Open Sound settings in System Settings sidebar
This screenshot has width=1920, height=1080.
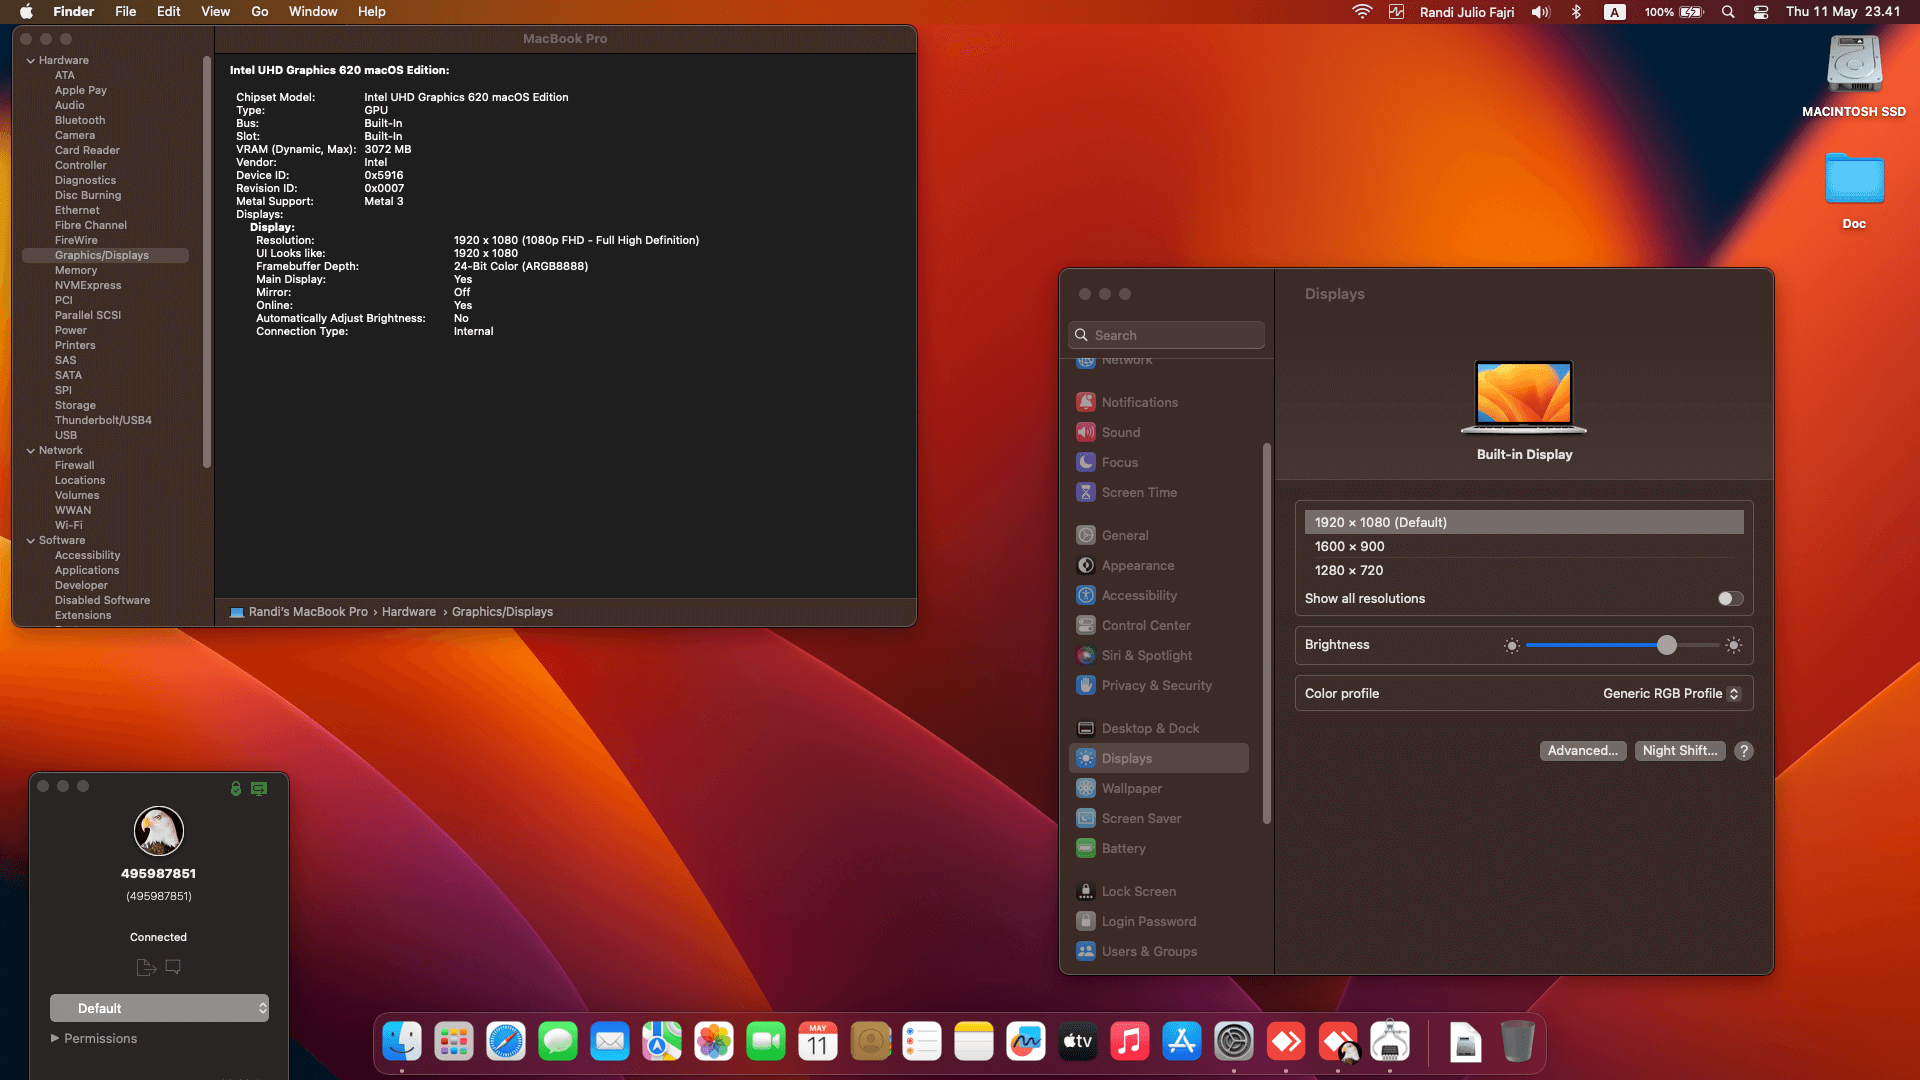[x=1159, y=433]
